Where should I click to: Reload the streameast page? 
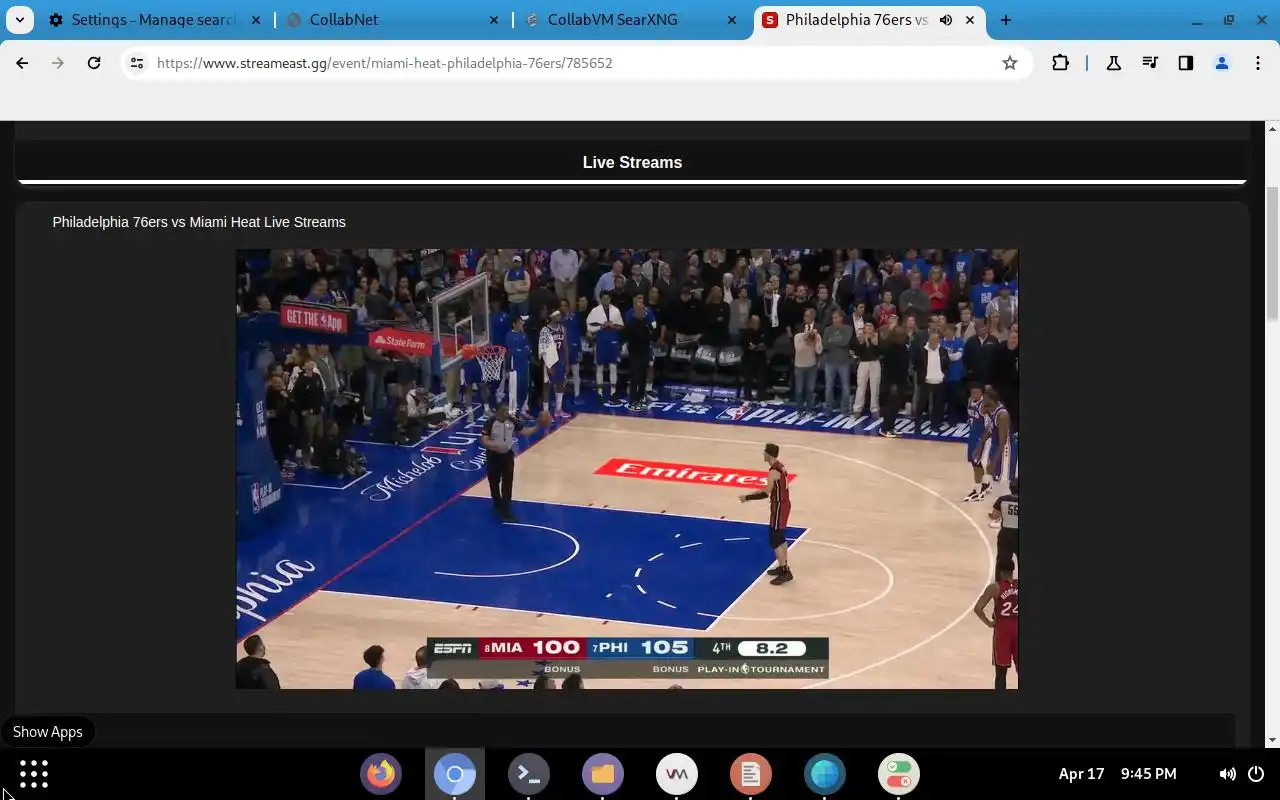pos(94,63)
